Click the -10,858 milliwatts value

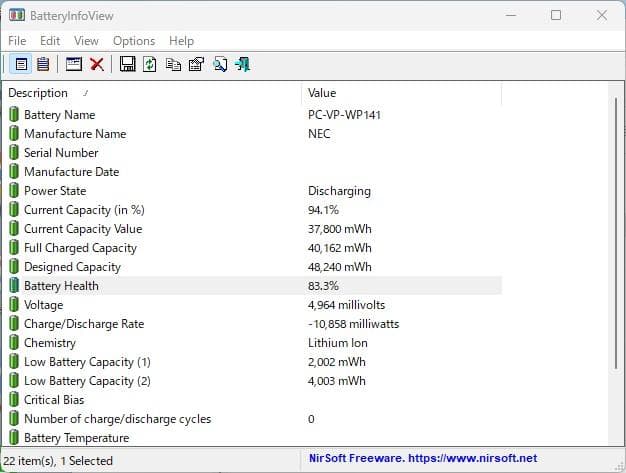[x=353, y=324]
